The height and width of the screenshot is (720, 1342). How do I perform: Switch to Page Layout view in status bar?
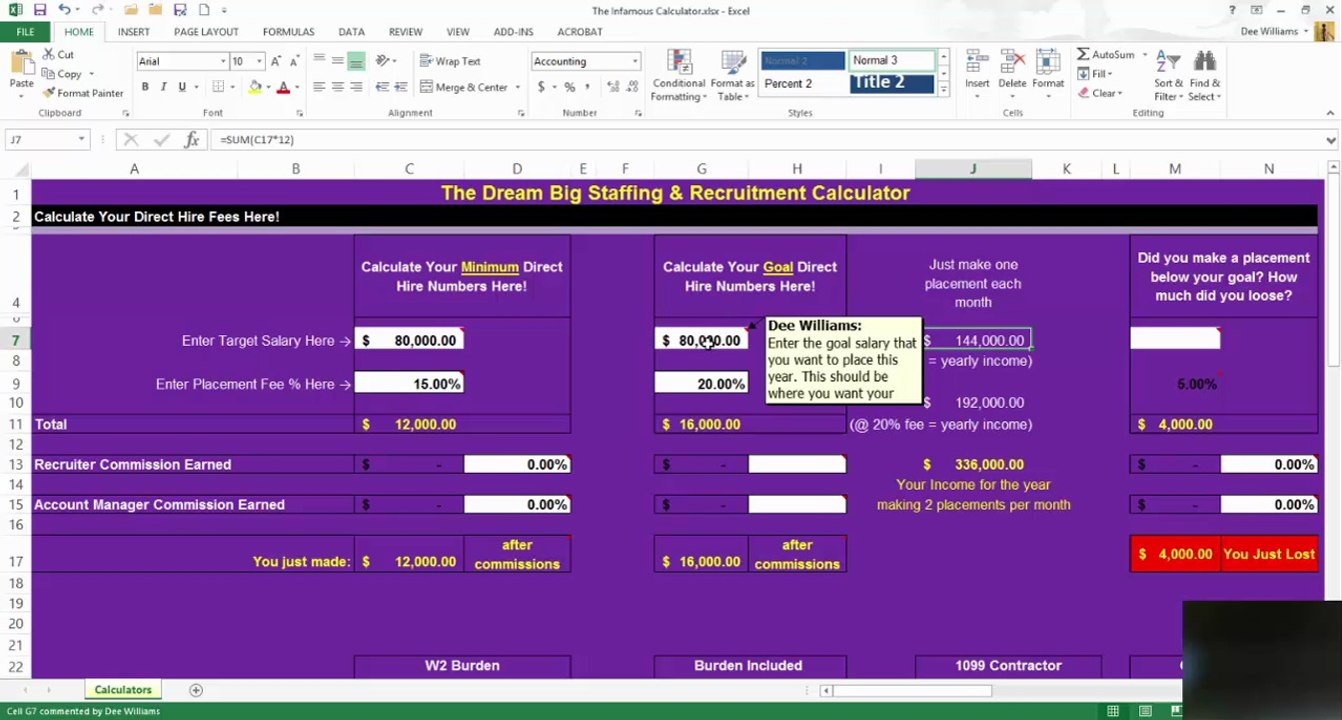[1145, 711]
